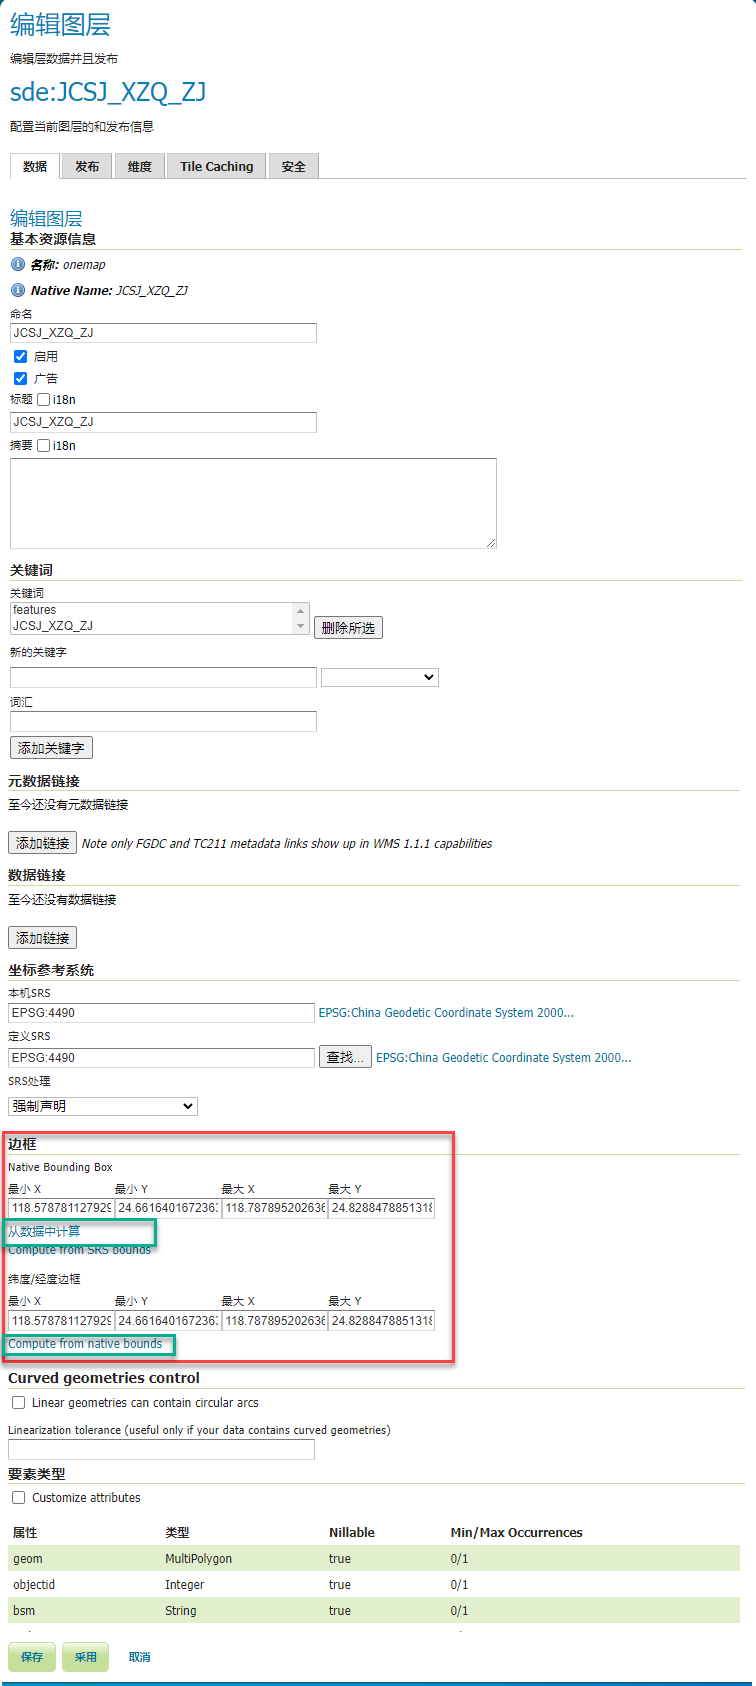Enable Customize attributes checkbox
The width and height of the screenshot is (756, 1686).
[x=19, y=1498]
